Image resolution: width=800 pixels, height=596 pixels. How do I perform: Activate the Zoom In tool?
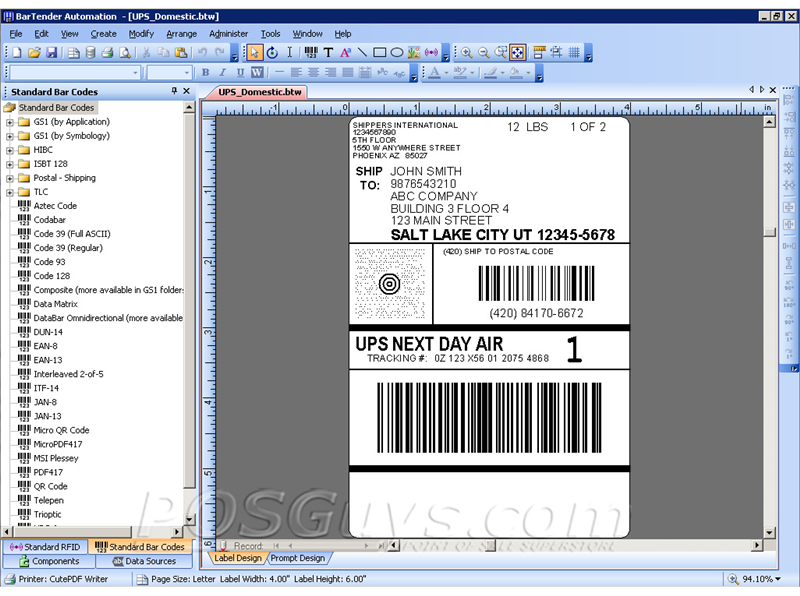click(x=468, y=51)
